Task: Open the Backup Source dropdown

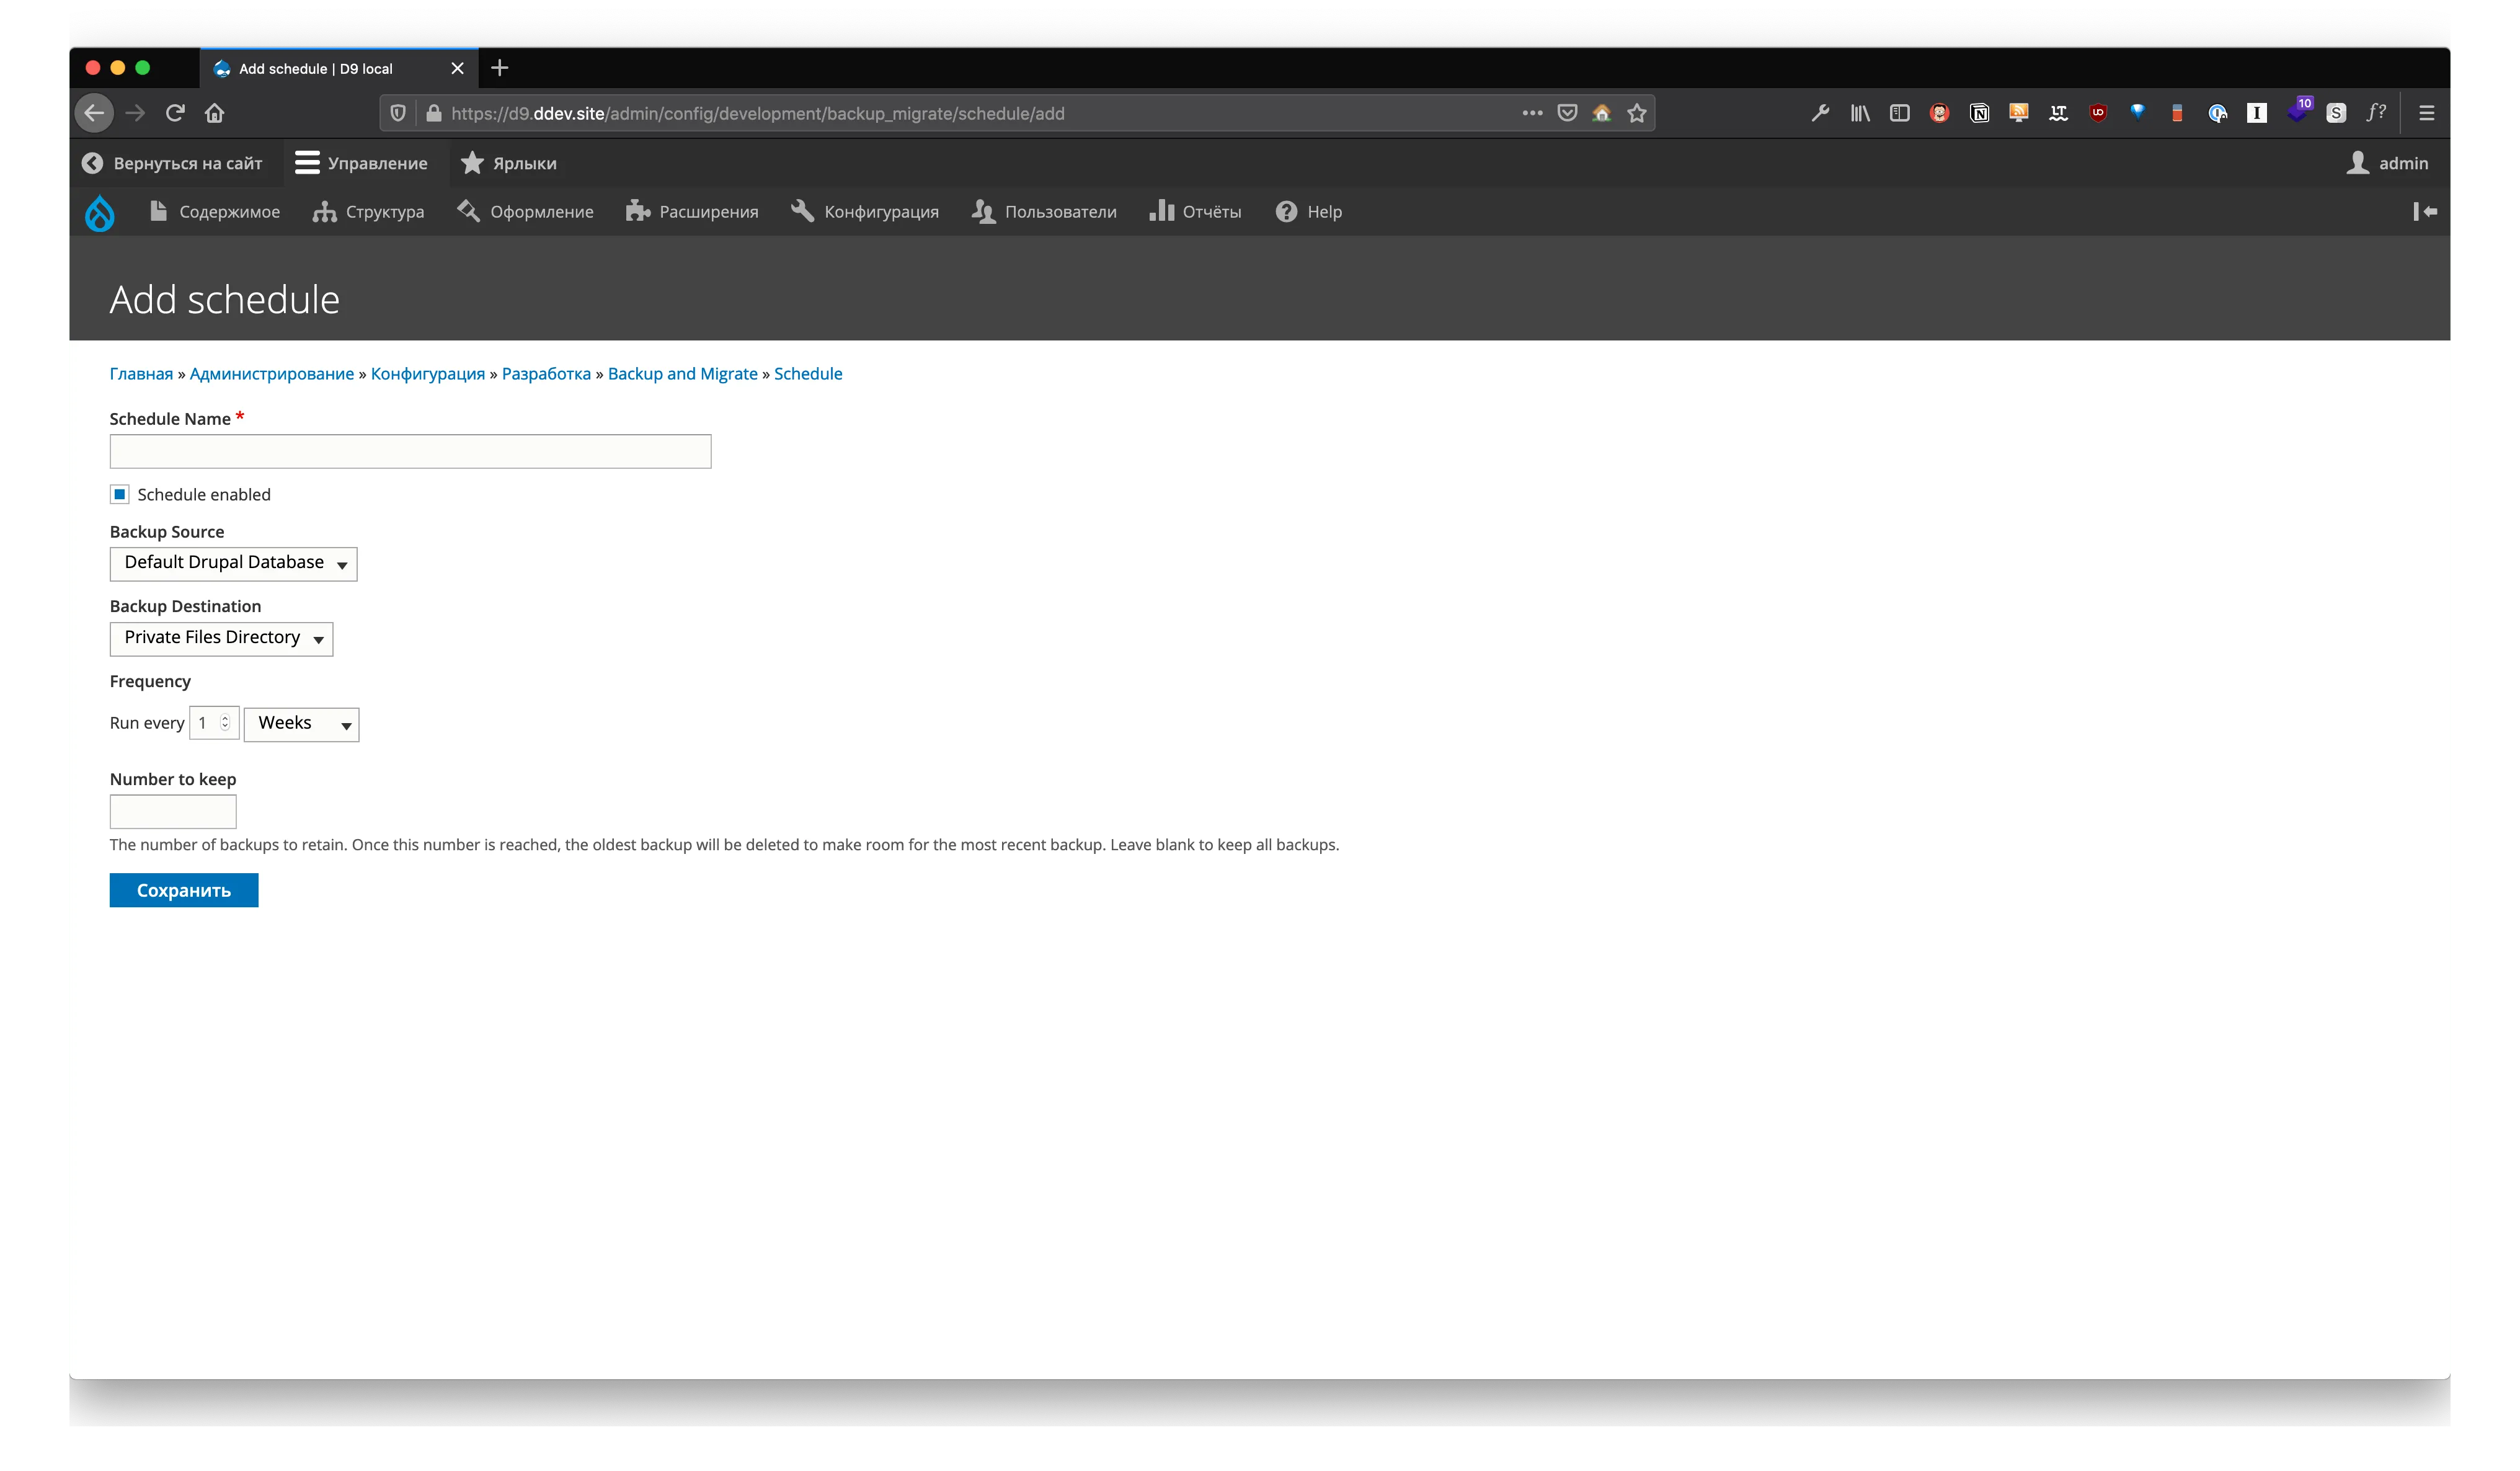Action: (x=233, y=563)
